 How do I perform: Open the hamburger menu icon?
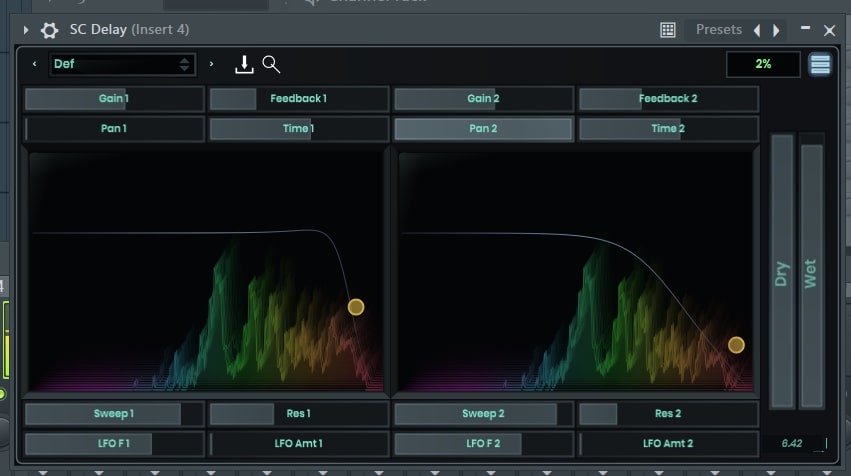[820, 64]
